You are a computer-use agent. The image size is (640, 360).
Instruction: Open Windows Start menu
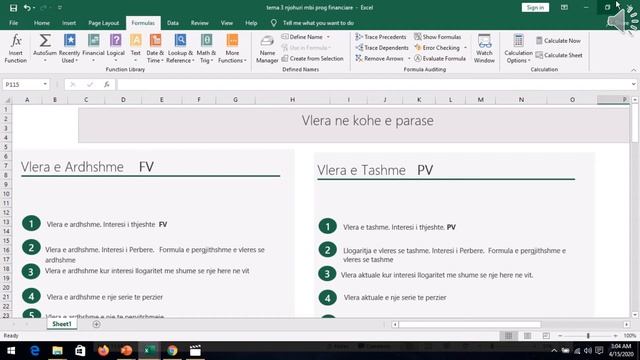coord(11,351)
